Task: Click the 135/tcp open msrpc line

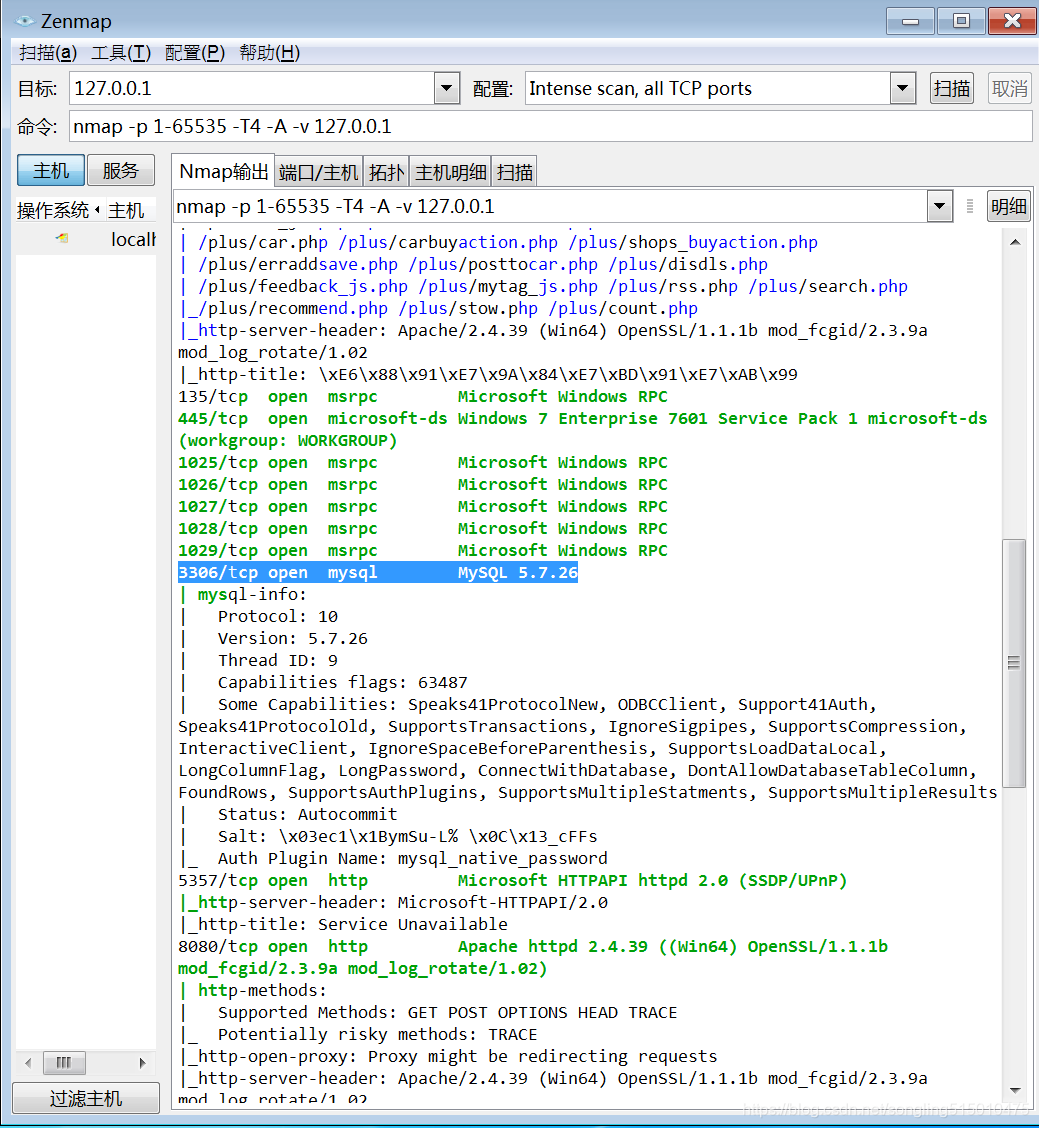Action: 422,396
